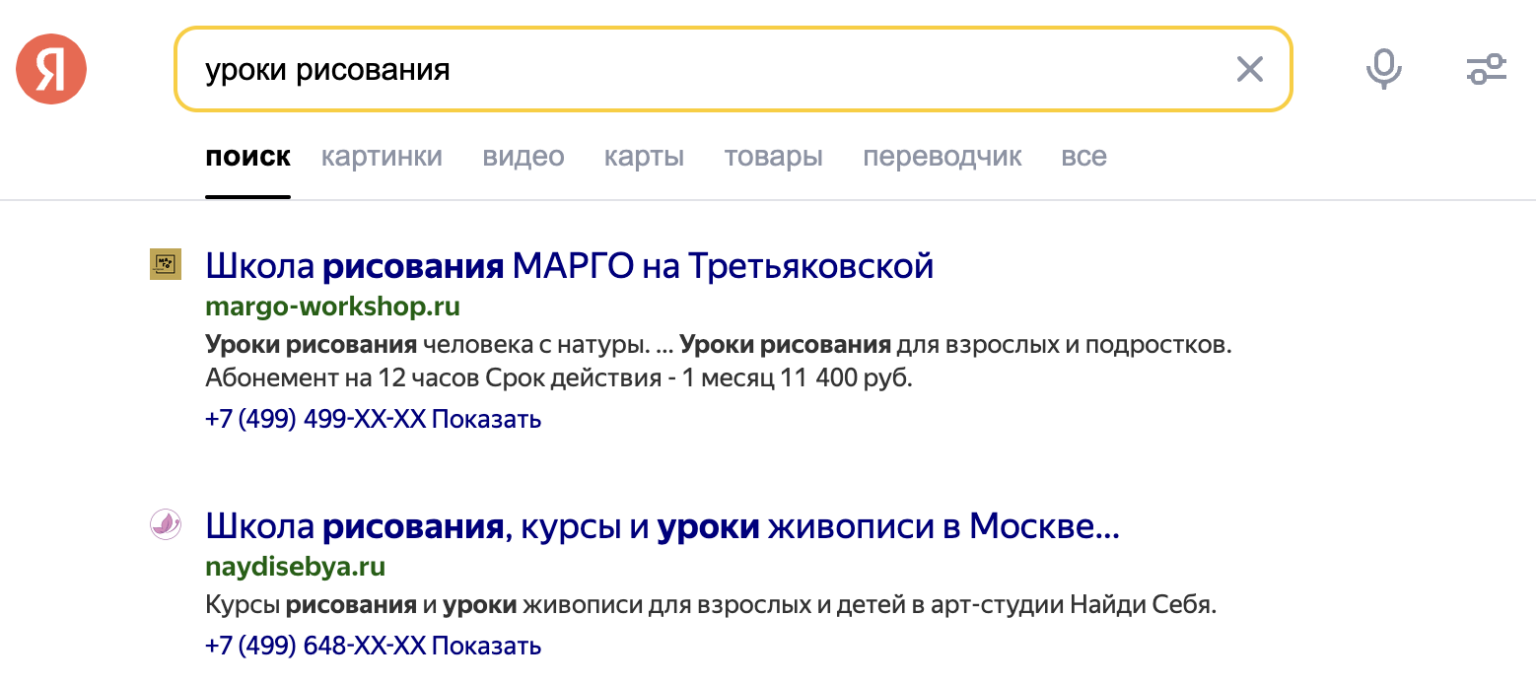Select the поиск tab
This screenshot has height=684, width=1536.
248,157
